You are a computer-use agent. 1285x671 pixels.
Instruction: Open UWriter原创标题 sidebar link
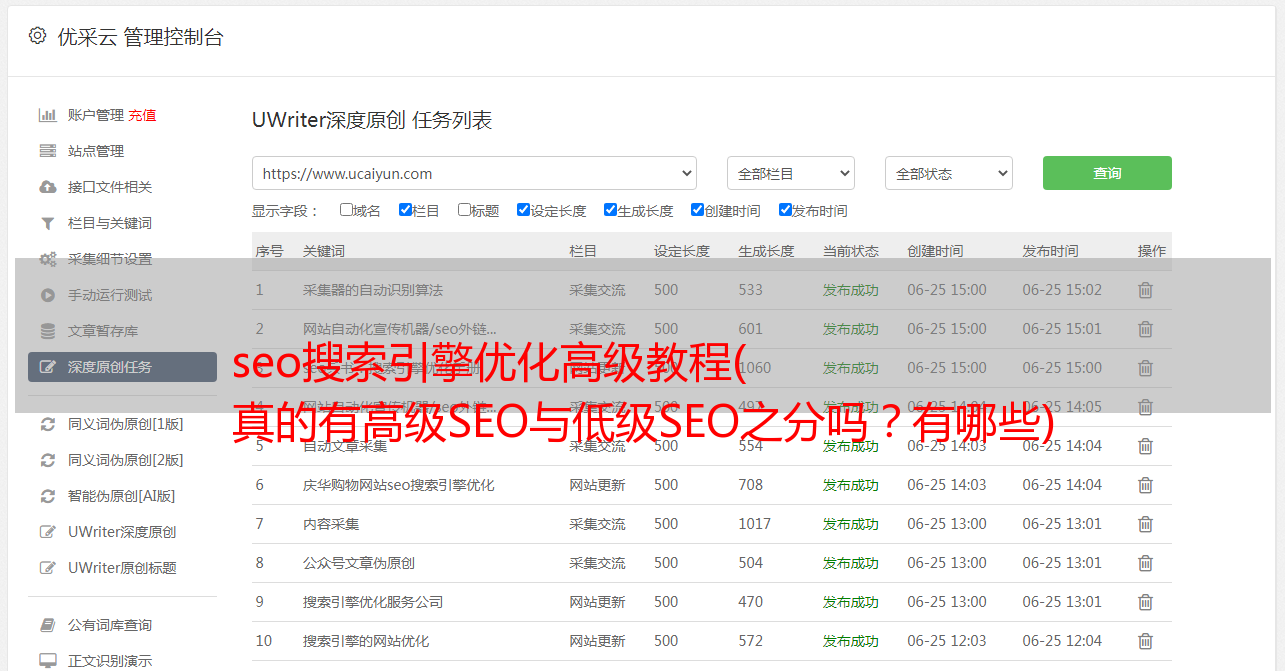[122, 568]
